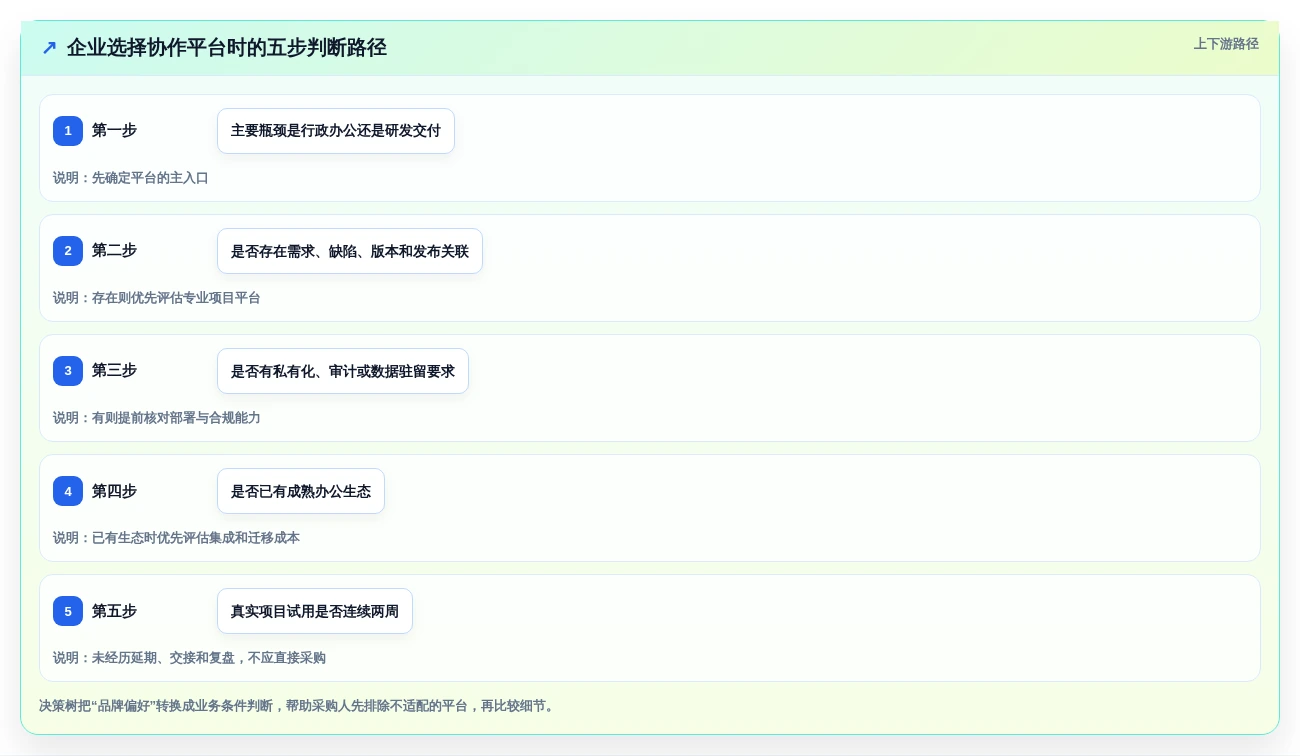Image resolution: width=1300 pixels, height=756 pixels.
Task: Click the 第二步 label
Action: click(114, 250)
